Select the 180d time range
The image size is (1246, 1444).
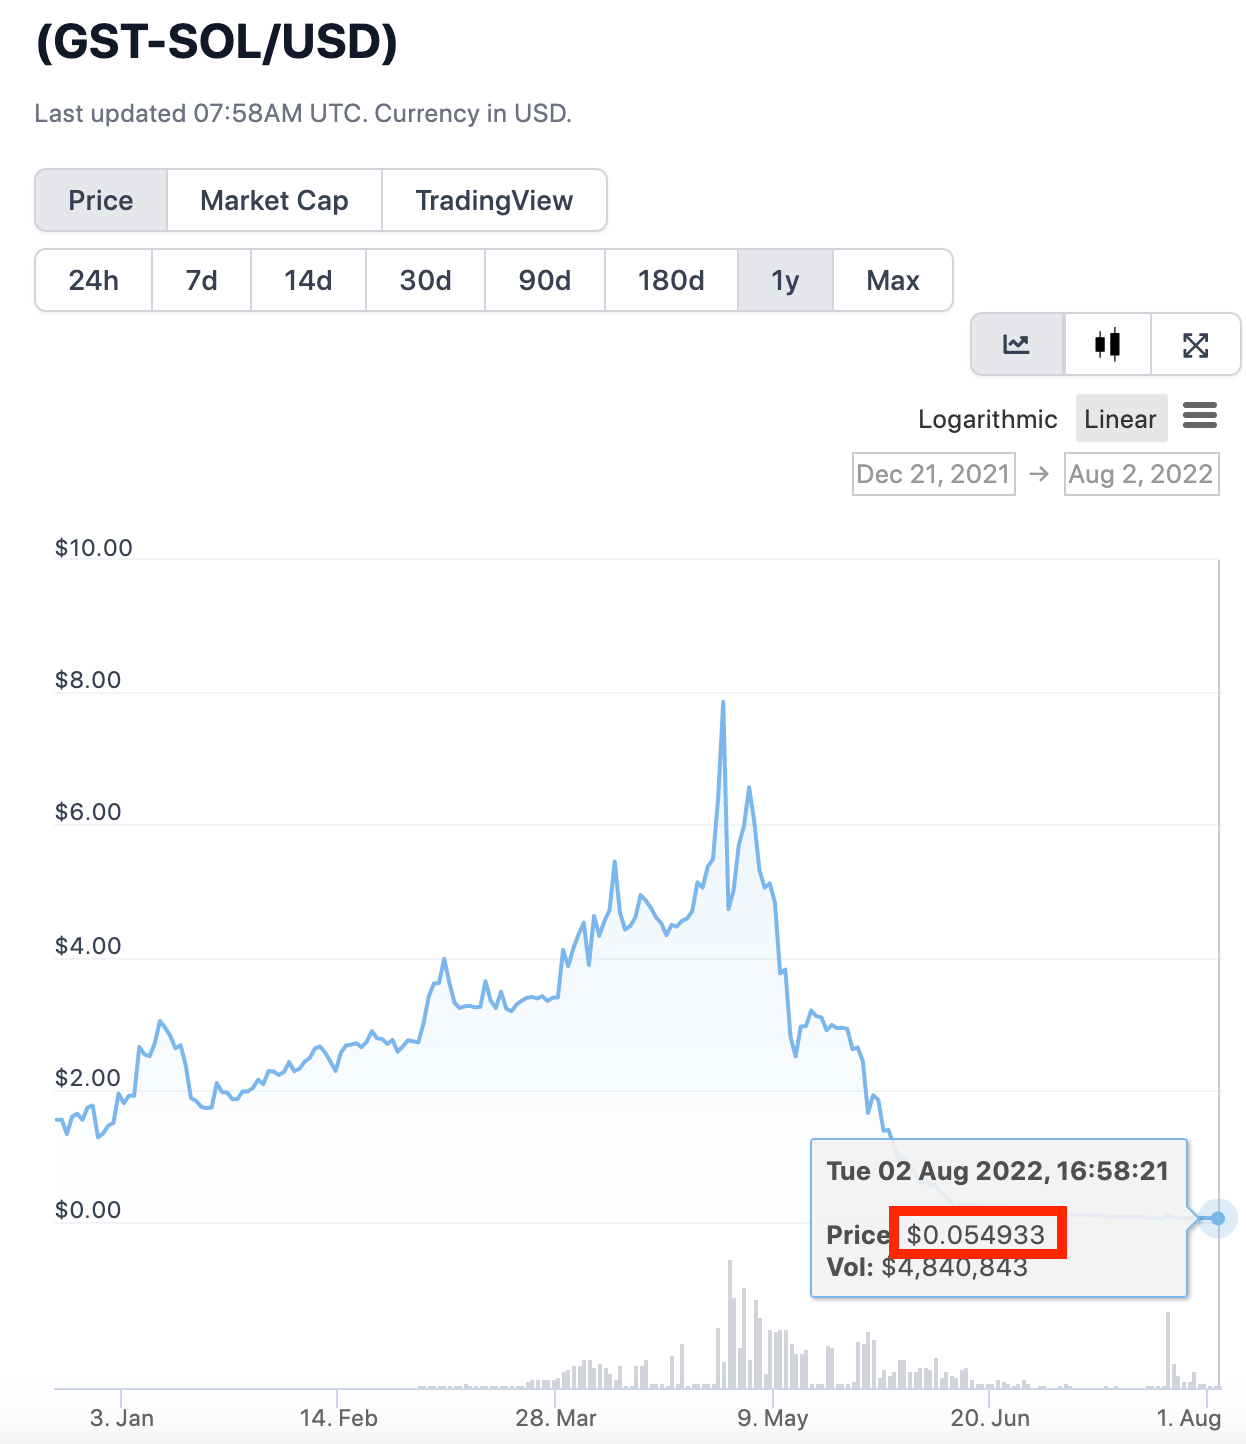(671, 281)
